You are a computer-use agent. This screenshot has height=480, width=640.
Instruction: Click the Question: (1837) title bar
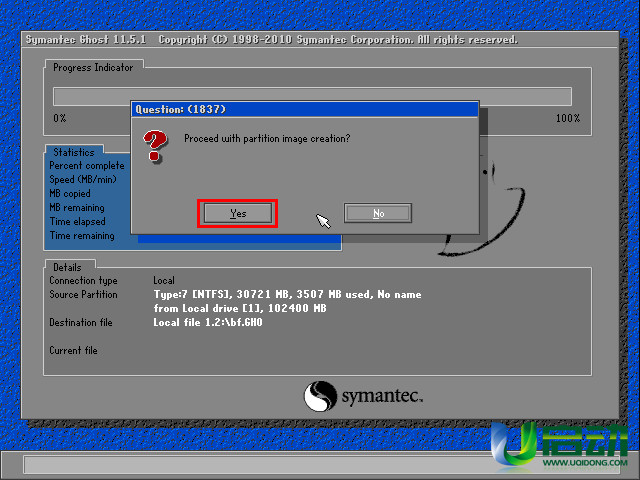pyautogui.click(x=305, y=109)
